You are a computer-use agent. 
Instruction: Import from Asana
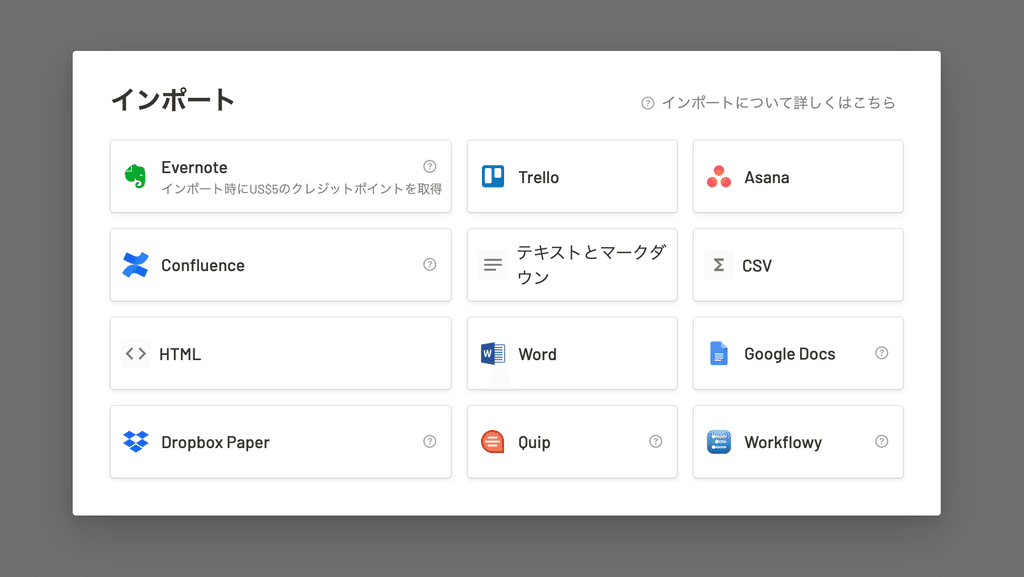(x=798, y=176)
